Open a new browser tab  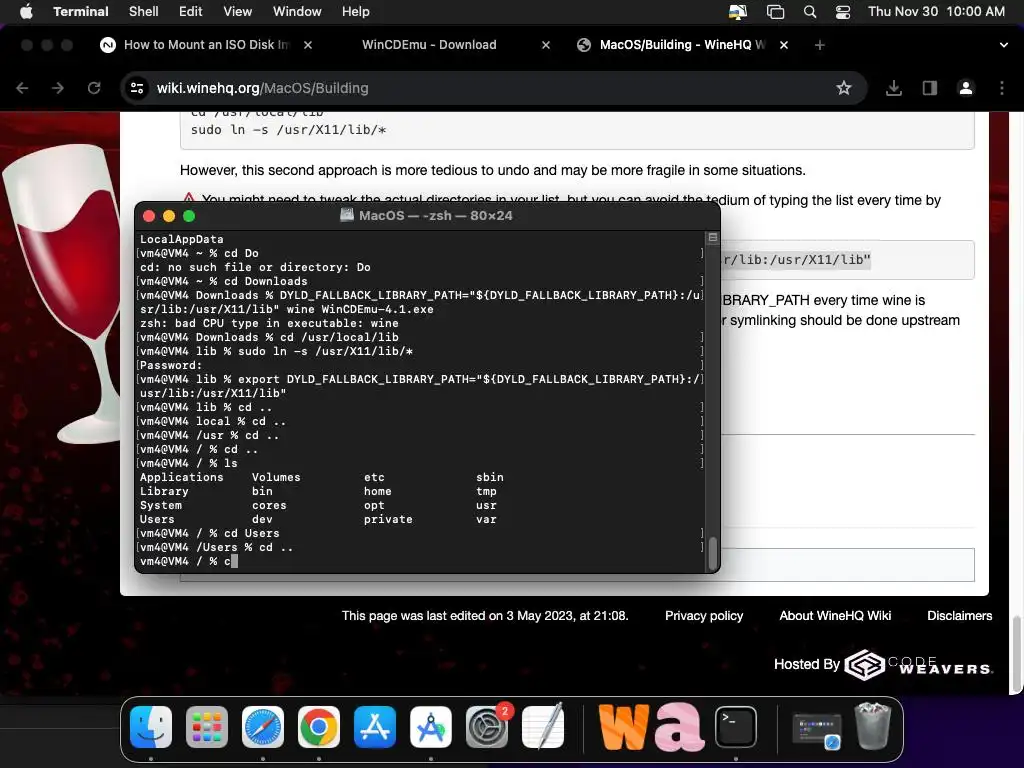click(820, 44)
